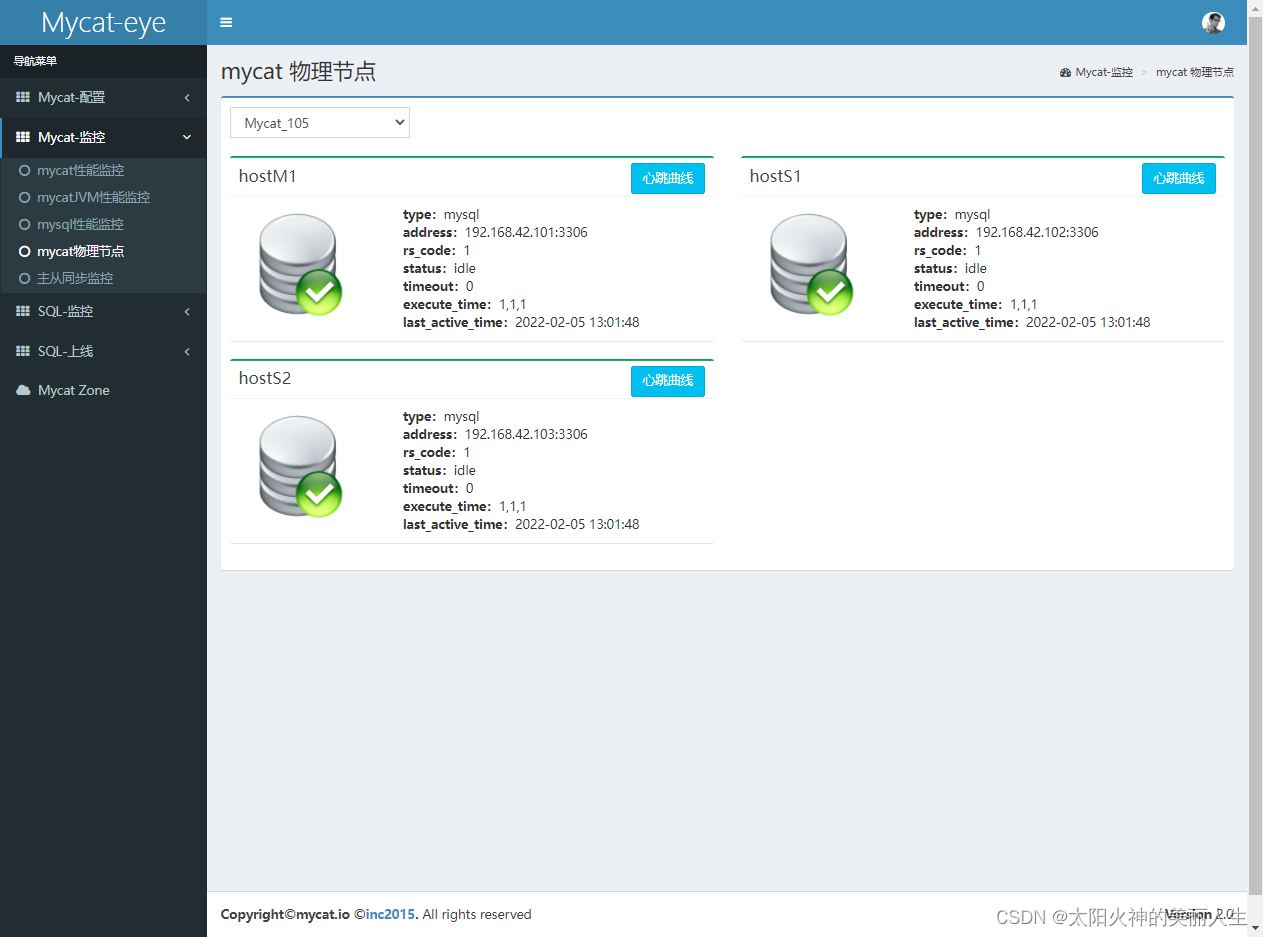Toggle the hamburger sidebar menu icon
The height and width of the screenshot is (937, 1263).
(226, 22)
